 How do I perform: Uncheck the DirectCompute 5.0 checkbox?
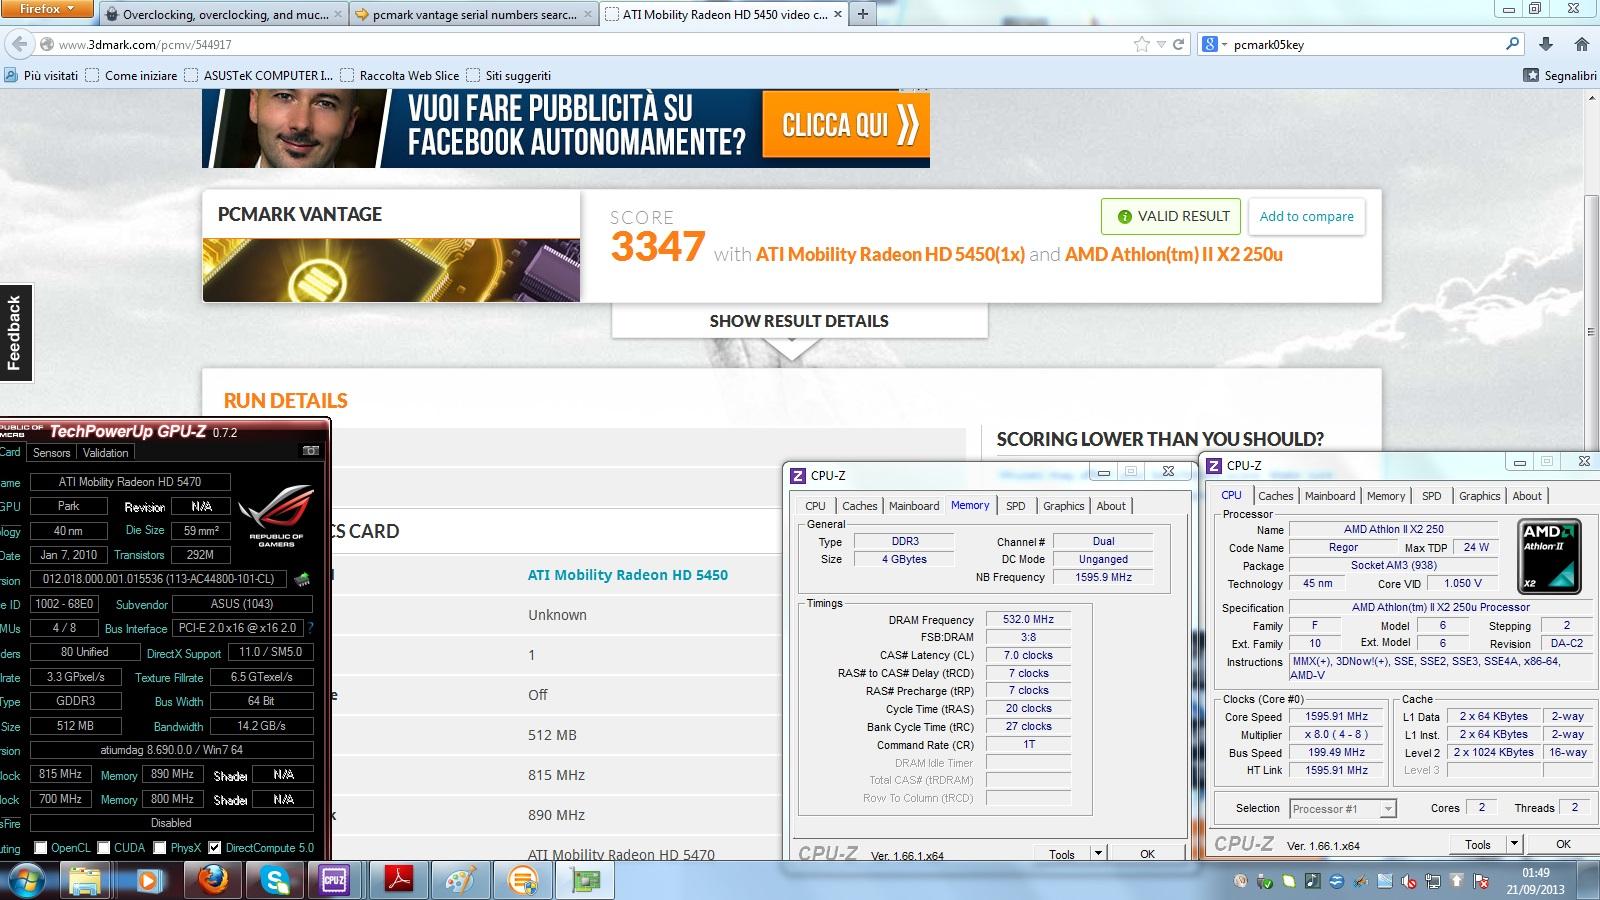(214, 847)
